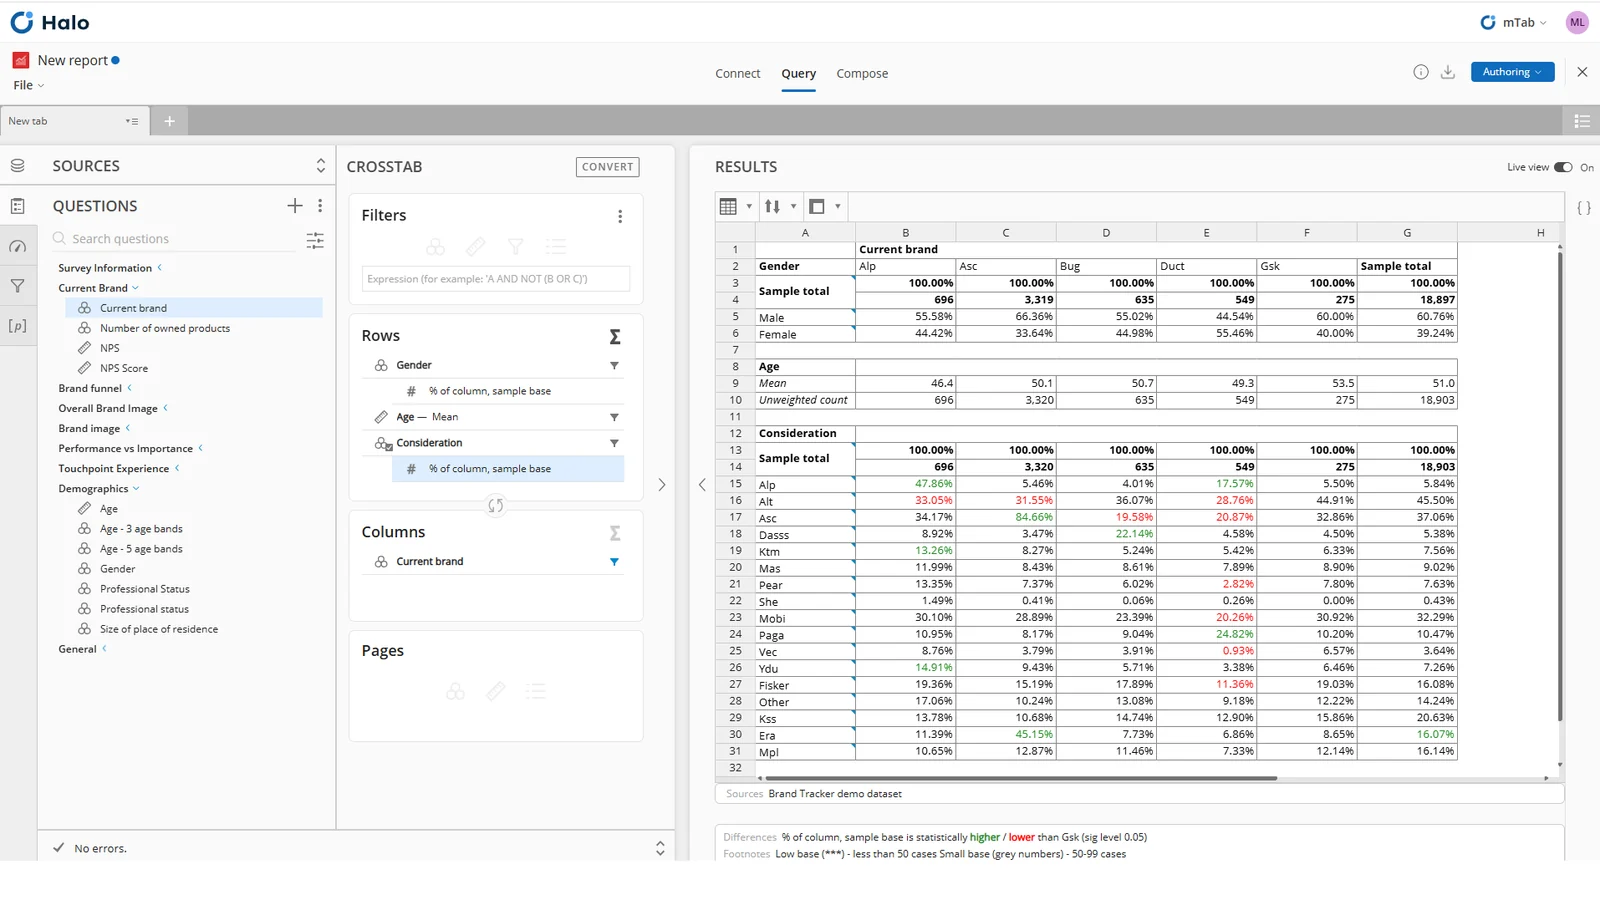Switch to the Connect tab
This screenshot has height=900, width=1600.
coord(738,74)
